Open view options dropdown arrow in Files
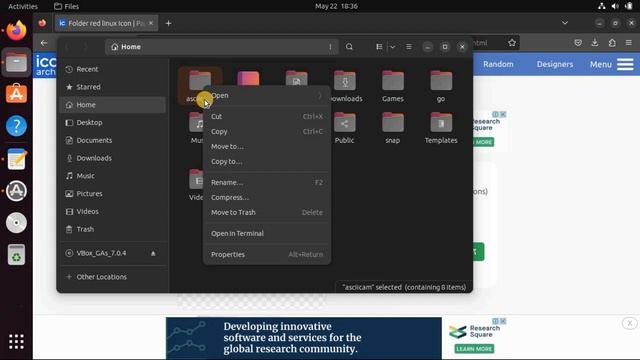The width and height of the screenshot is (640, 360). tap(392, 47)
